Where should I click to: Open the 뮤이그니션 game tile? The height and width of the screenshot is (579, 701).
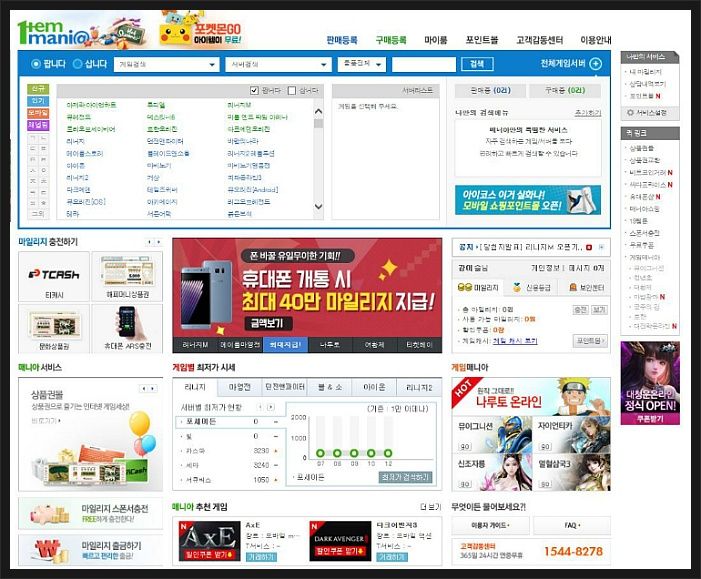(492, 435)
